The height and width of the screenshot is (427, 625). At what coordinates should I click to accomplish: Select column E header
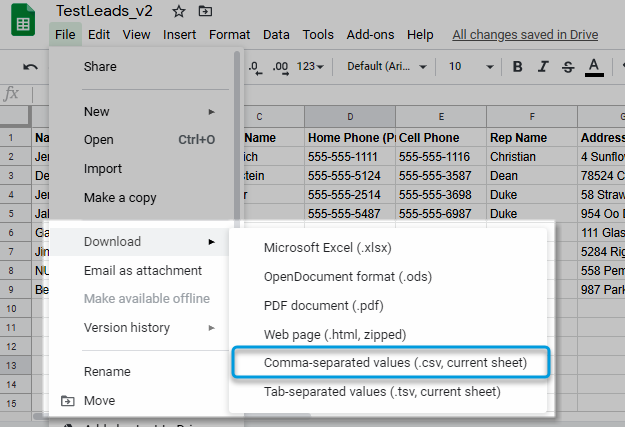click(441, 117)
